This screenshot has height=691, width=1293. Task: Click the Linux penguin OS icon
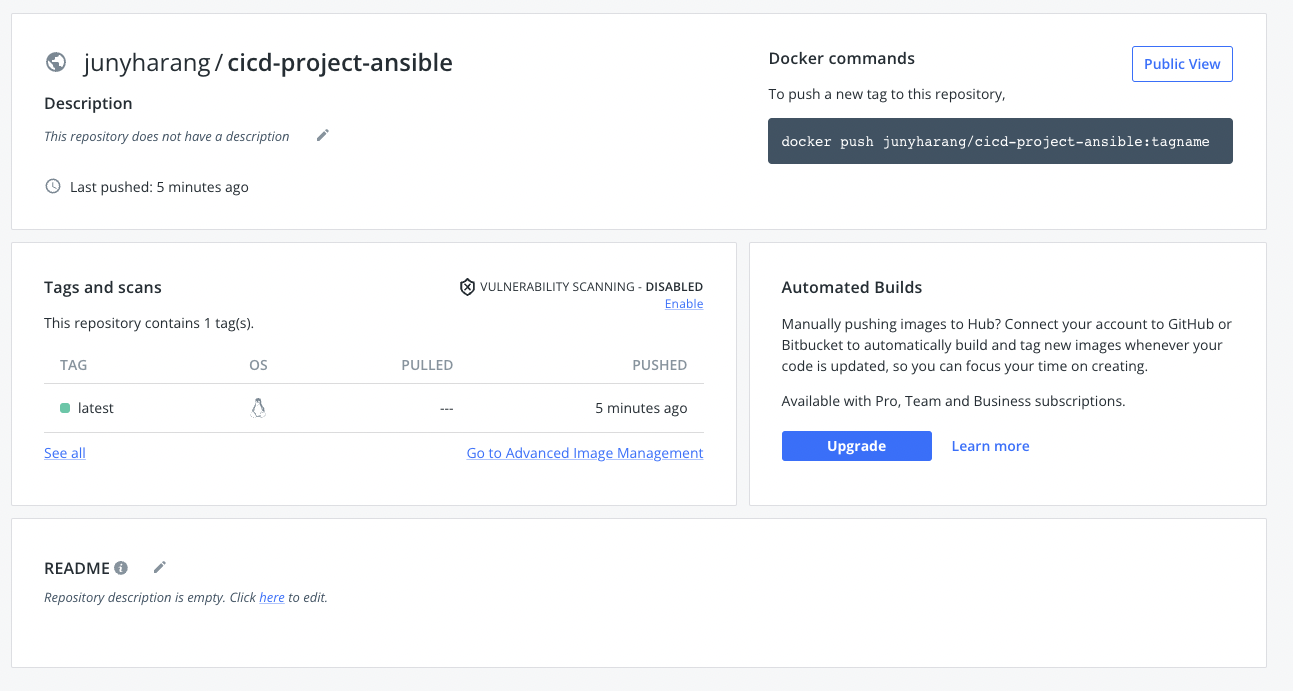point(258,408)
